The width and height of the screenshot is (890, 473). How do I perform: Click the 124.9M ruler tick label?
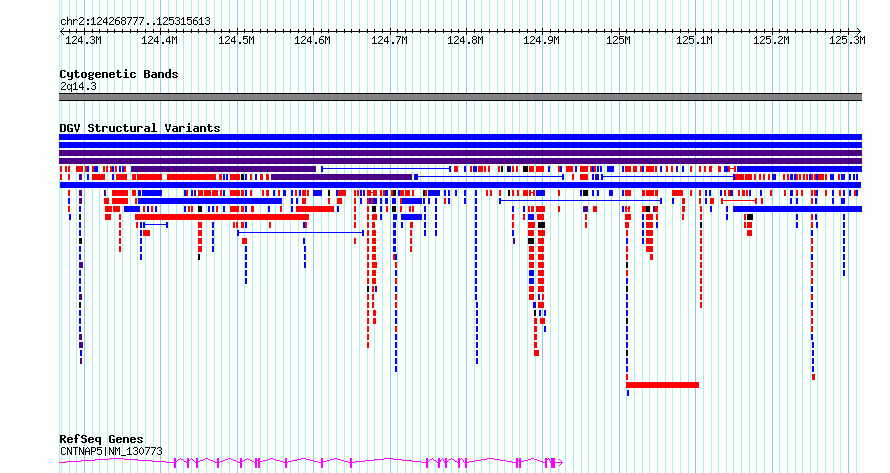point(541,40)
